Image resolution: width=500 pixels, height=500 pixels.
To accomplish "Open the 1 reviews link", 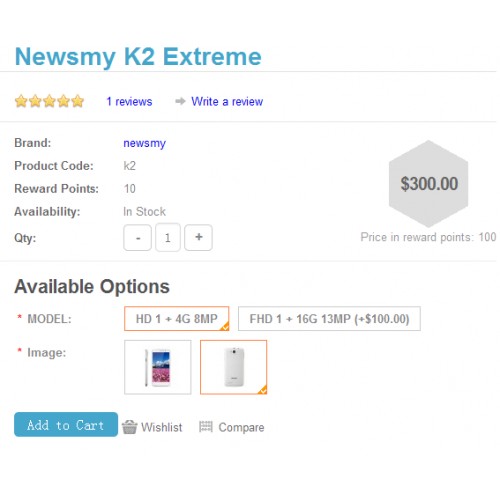I will [x=129, y=101].
